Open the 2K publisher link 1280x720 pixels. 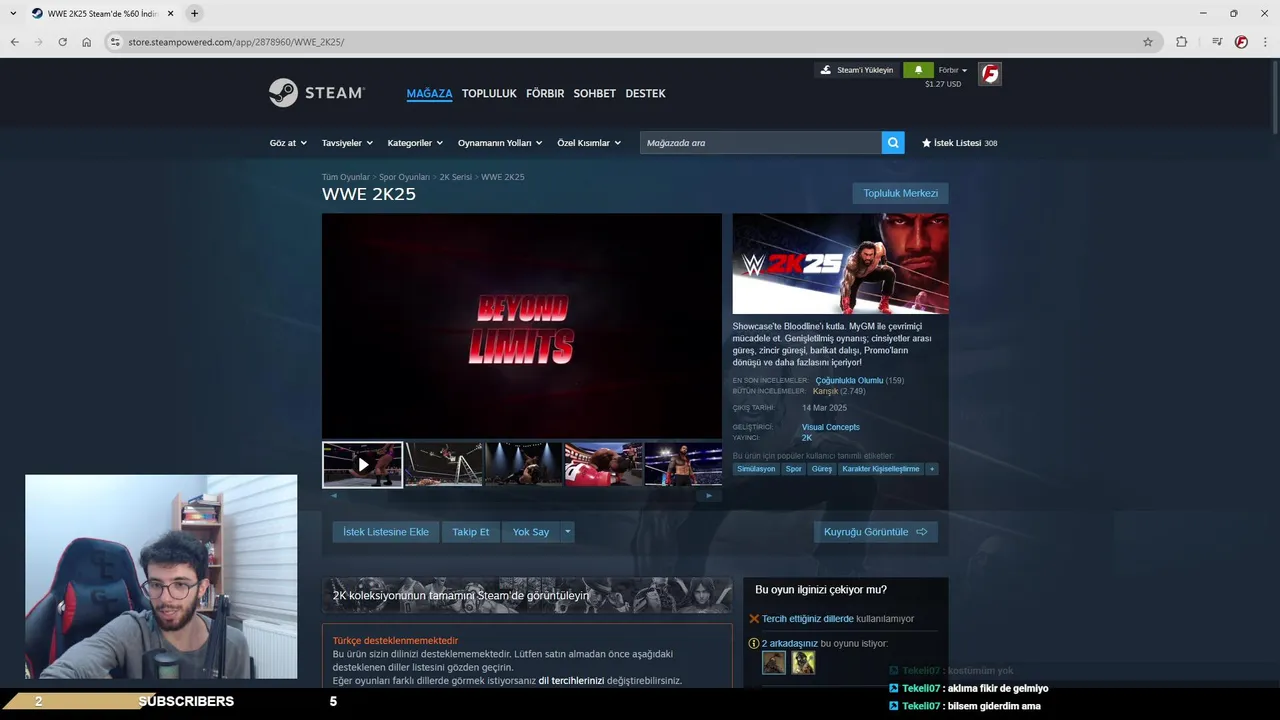pyautogui.click(x=806, y=438)
